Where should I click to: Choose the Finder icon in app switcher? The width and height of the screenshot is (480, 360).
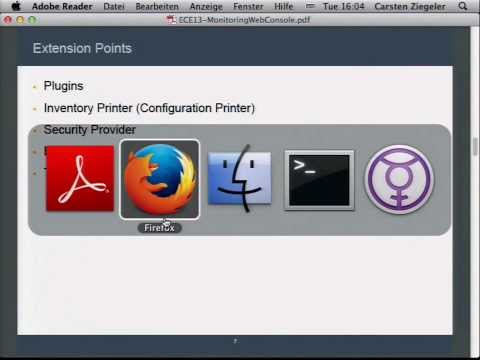(x=240, y=179)
